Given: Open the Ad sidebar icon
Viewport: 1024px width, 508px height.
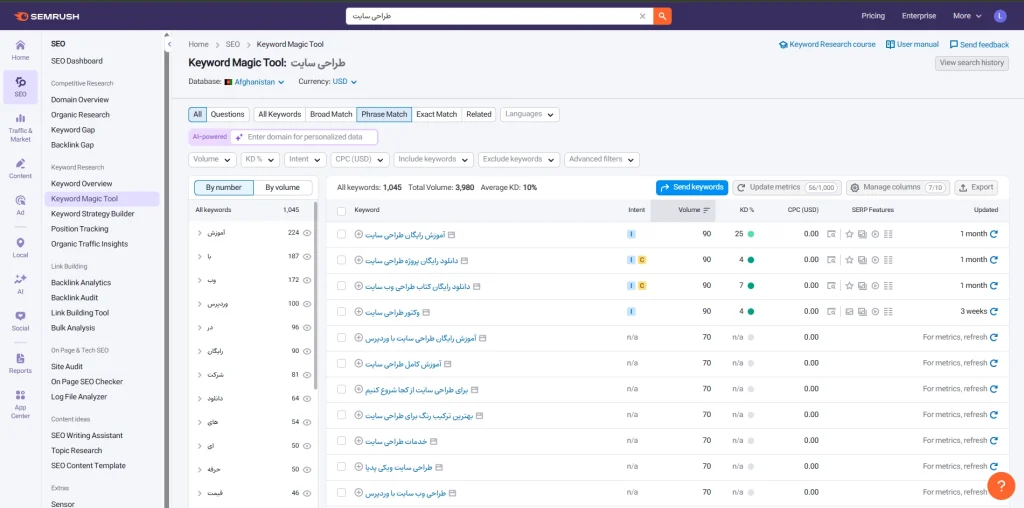Looking at the screenshot, I should 20,206.
